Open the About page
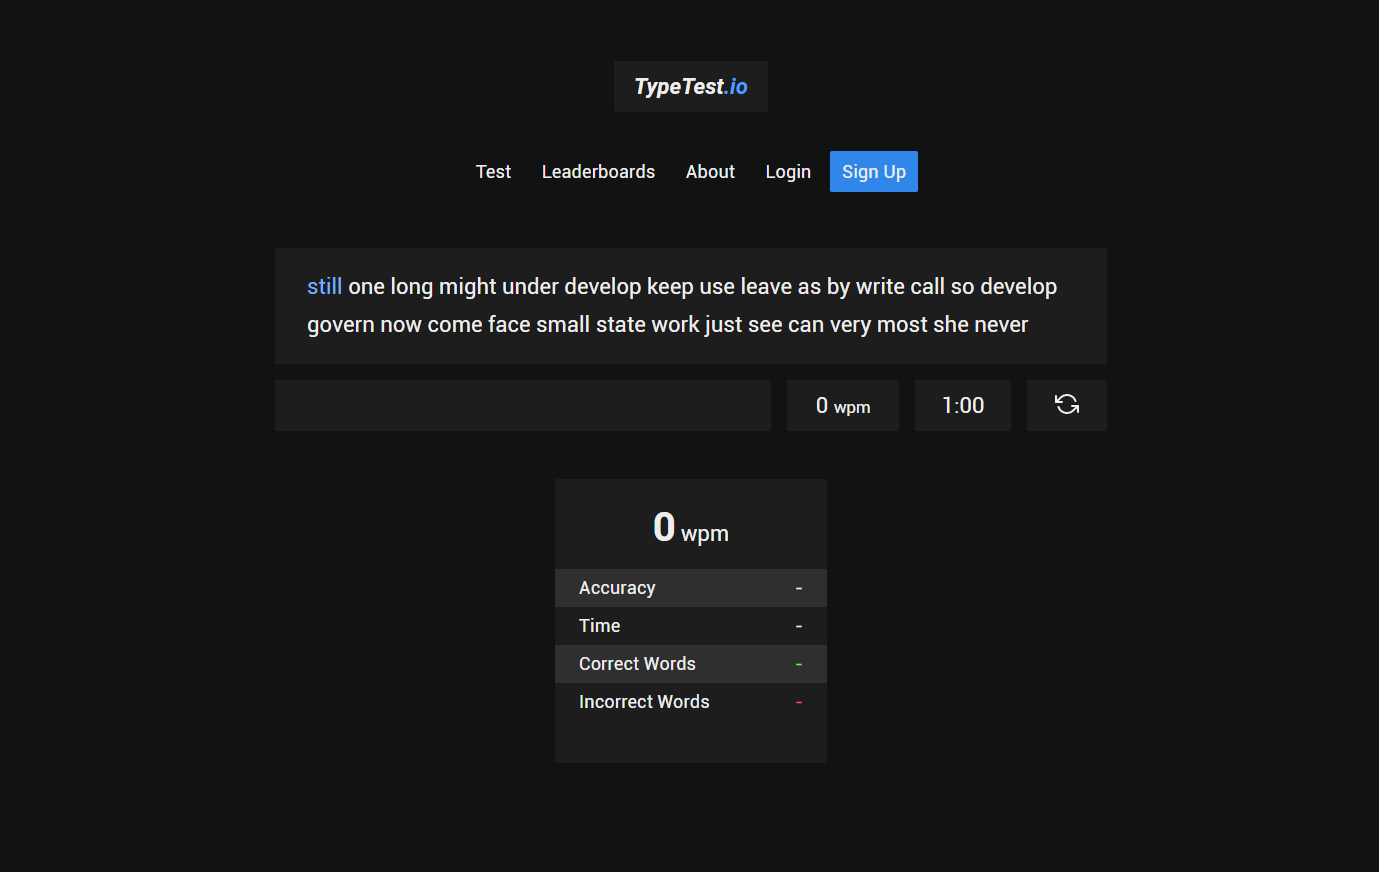Screen dimensions: 1379x872 tap(710, 172)
